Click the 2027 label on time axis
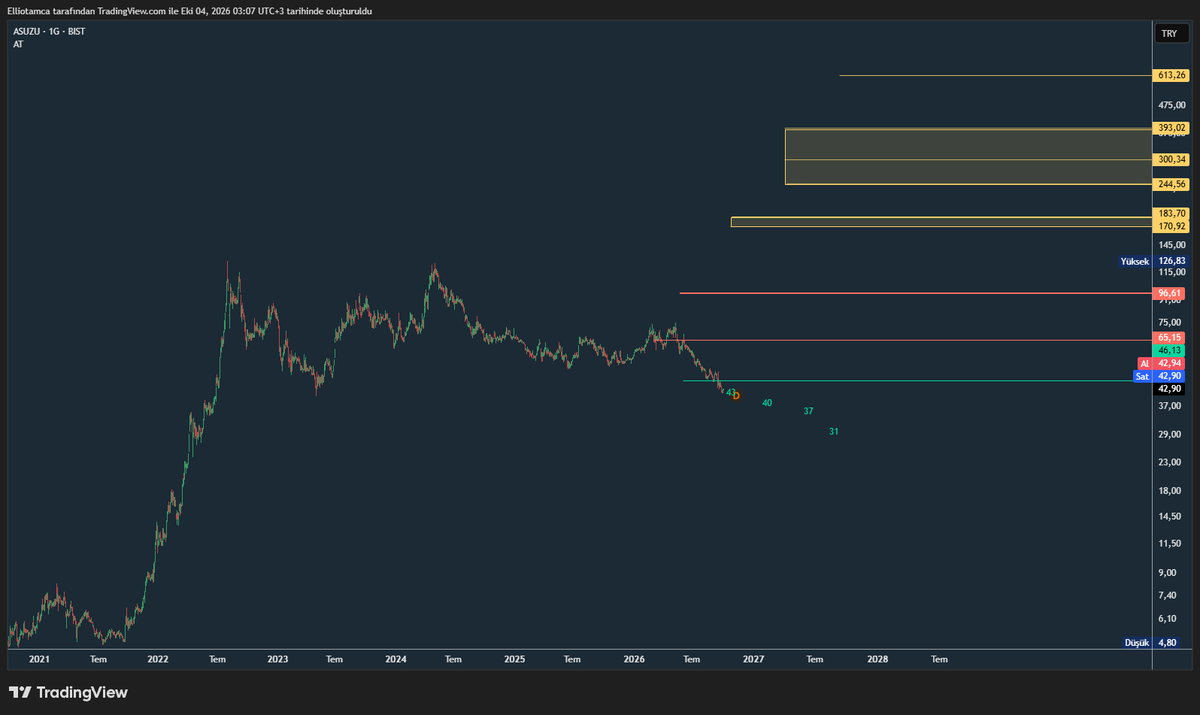Image resolution: width=1200 pixels, height=715 pixels. click(x=754, y=660)
